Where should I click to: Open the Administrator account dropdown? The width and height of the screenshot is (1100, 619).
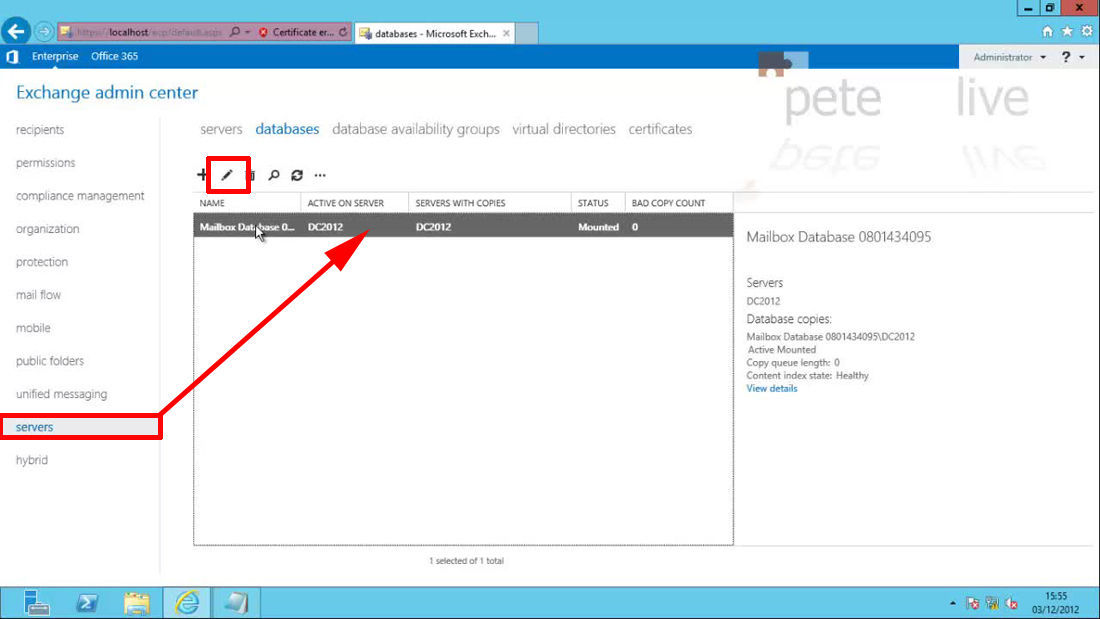1009,58
